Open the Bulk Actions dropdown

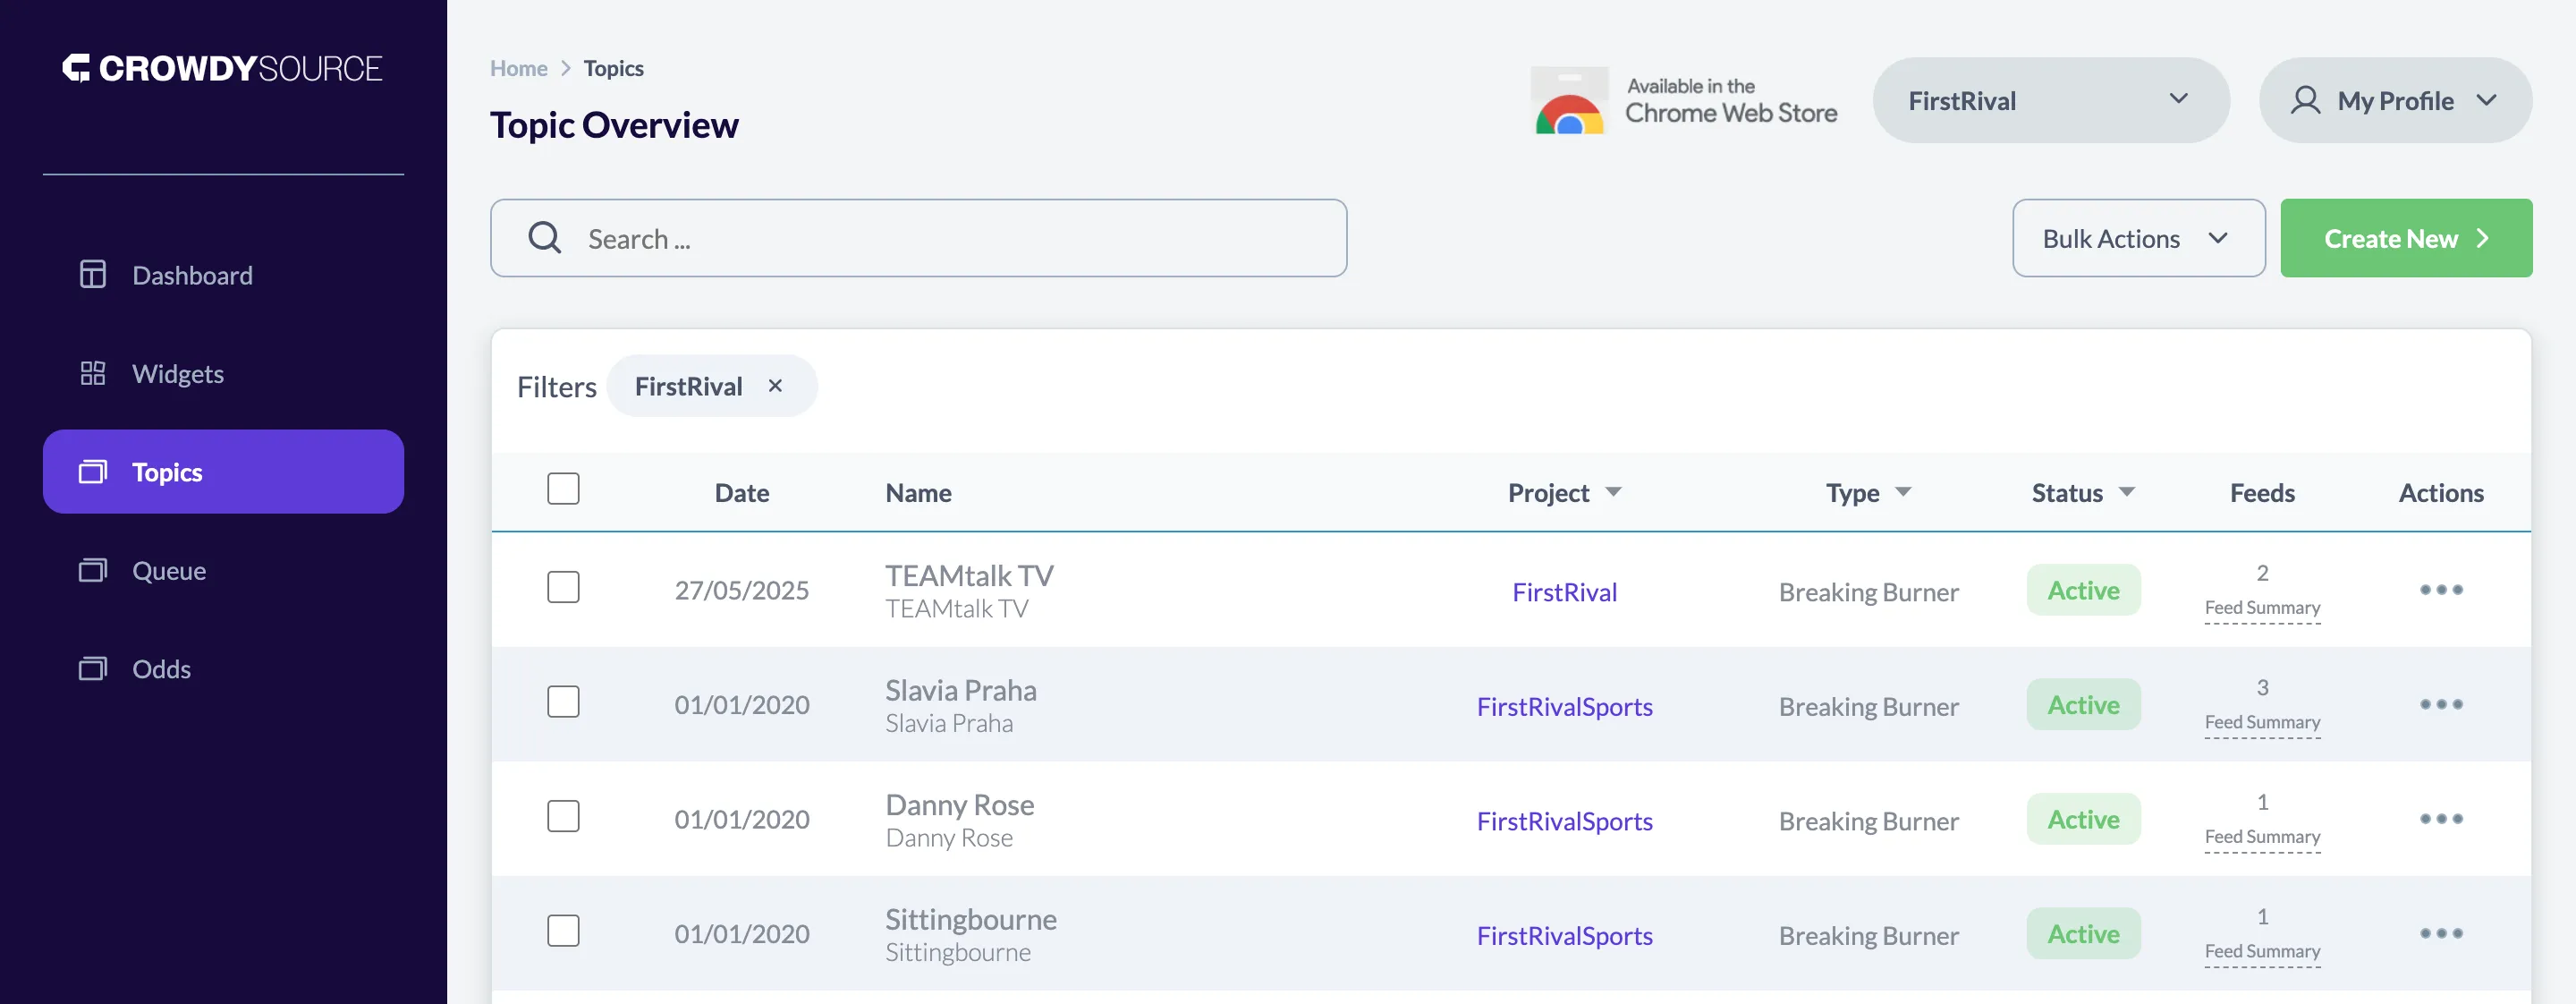coord(2139,238)
